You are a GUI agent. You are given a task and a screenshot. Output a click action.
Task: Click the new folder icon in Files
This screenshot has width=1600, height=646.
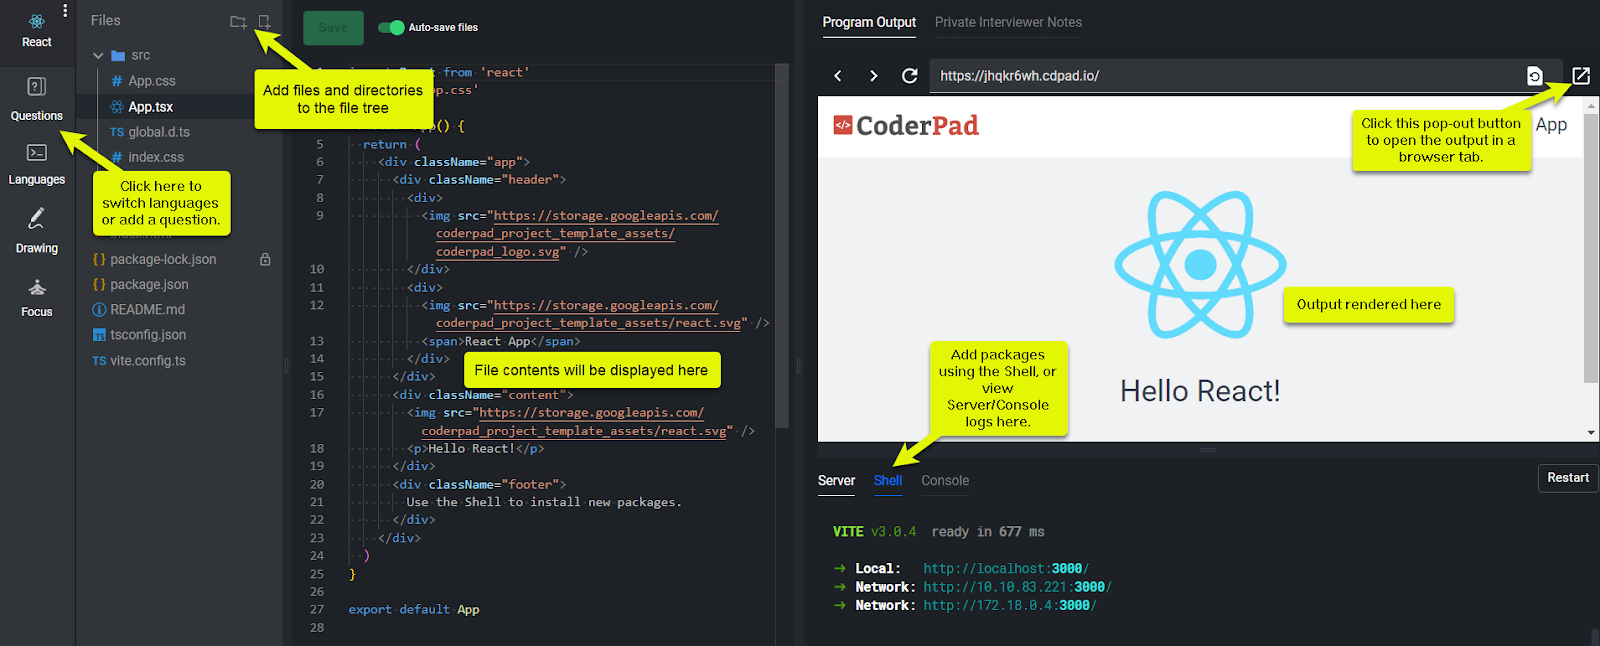point(238,21)
